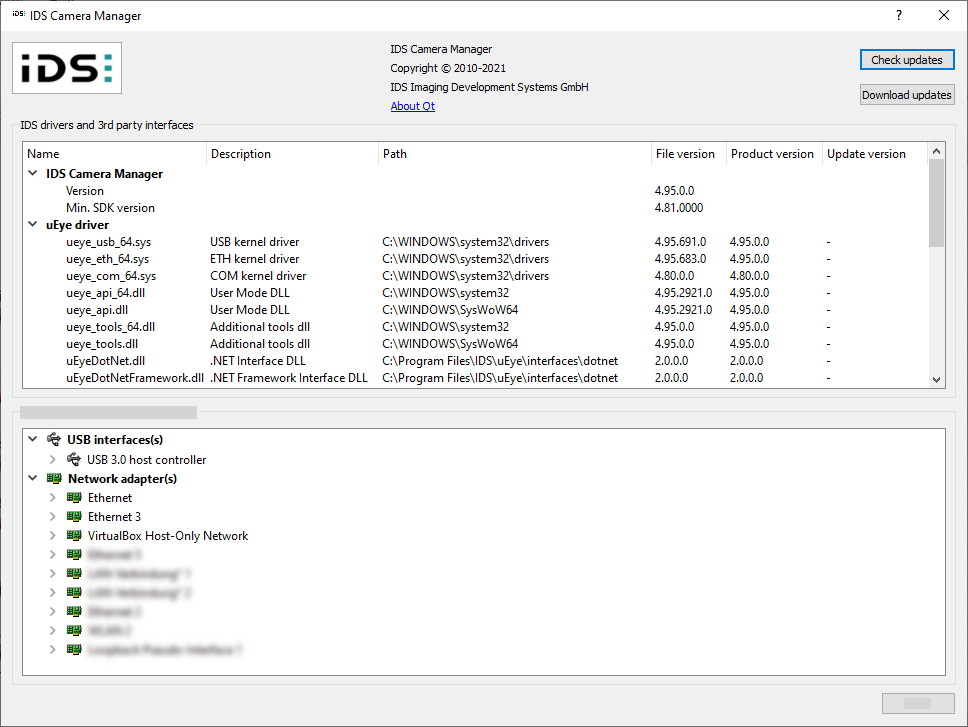
Task: Collapse the IDS Camera Manager tree group
Action: [x=33, y=173]
